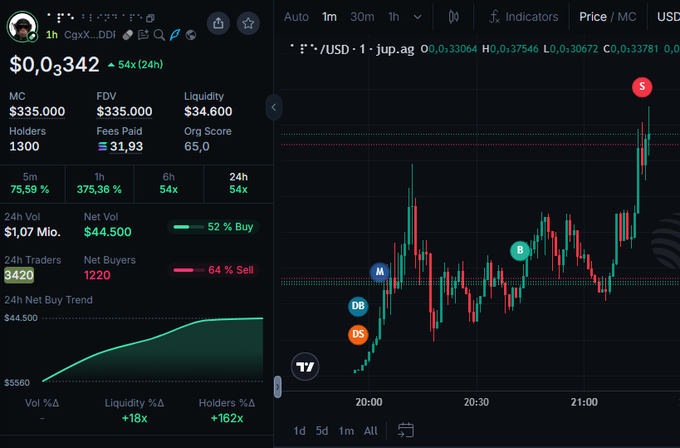Click the orange DS dev sell marker
This screenshot has width=680, height=448.
click(x=358, y=334)
